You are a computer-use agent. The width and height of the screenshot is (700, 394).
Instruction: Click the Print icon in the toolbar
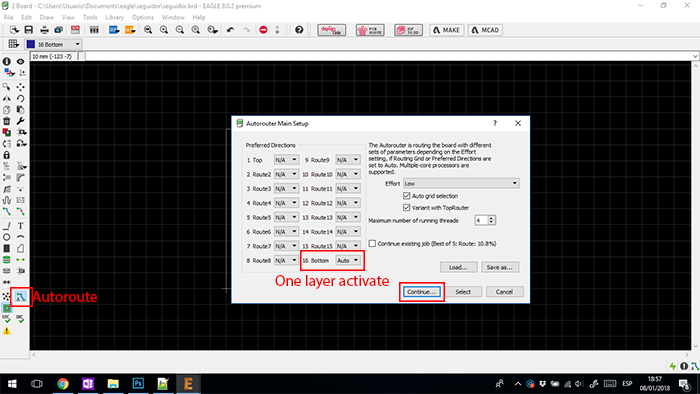click(44, 30)
